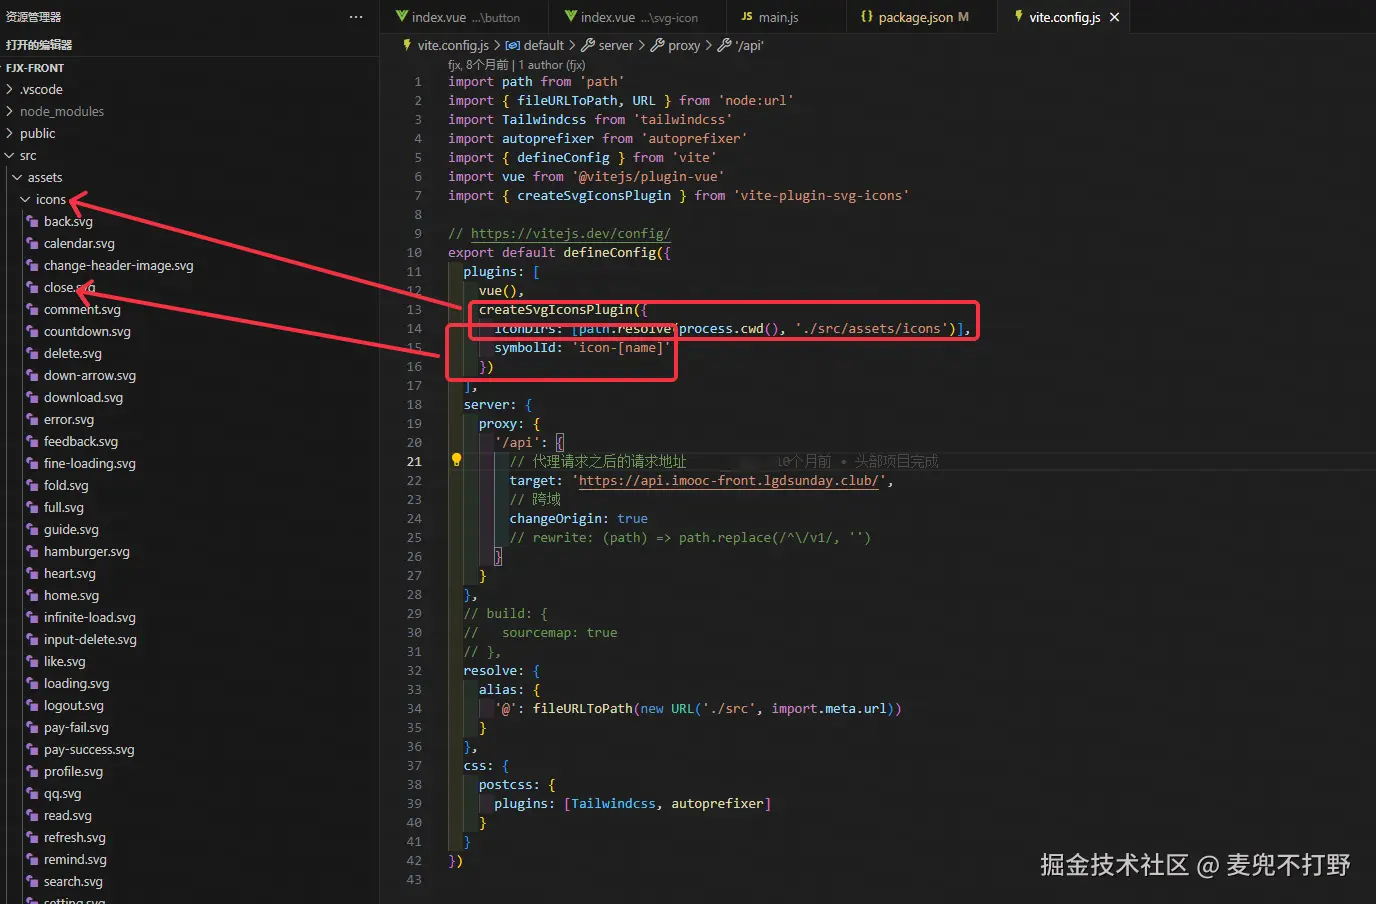Collapse the assets folder

(x=18, y=177)
